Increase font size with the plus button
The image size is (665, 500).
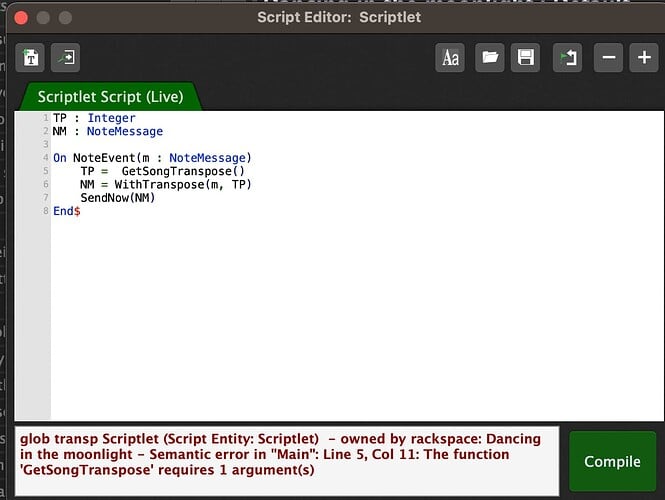pos(643,58)
